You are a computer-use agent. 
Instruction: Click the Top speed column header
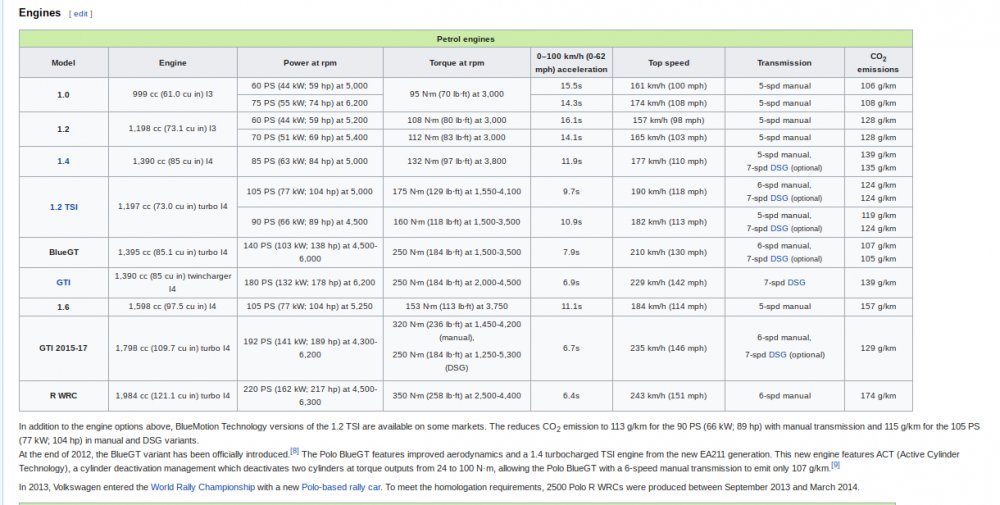tap(668, 62)
